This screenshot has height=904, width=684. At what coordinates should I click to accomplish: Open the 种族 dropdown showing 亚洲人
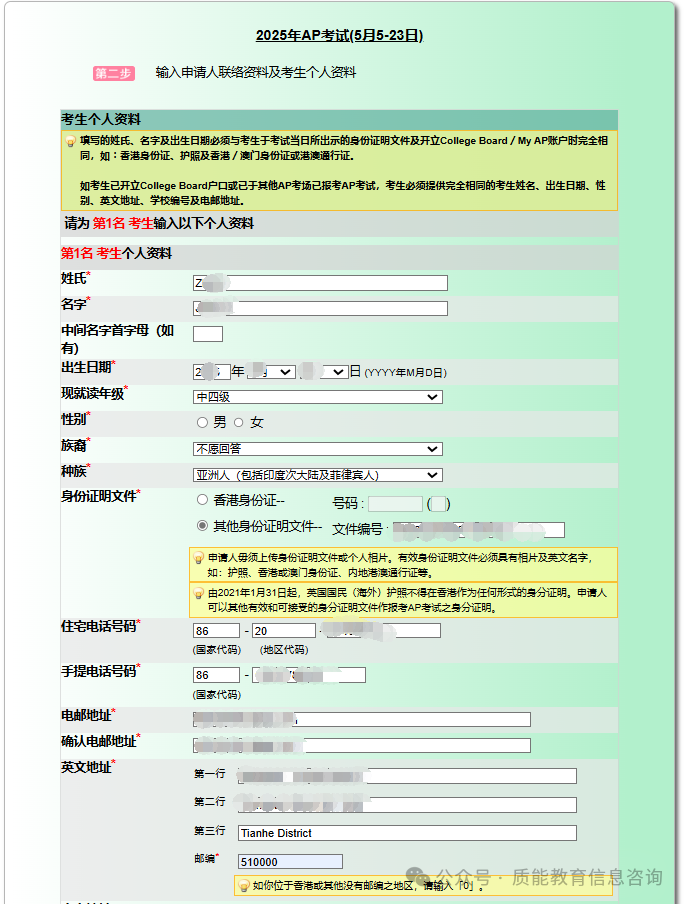[318, 475]
